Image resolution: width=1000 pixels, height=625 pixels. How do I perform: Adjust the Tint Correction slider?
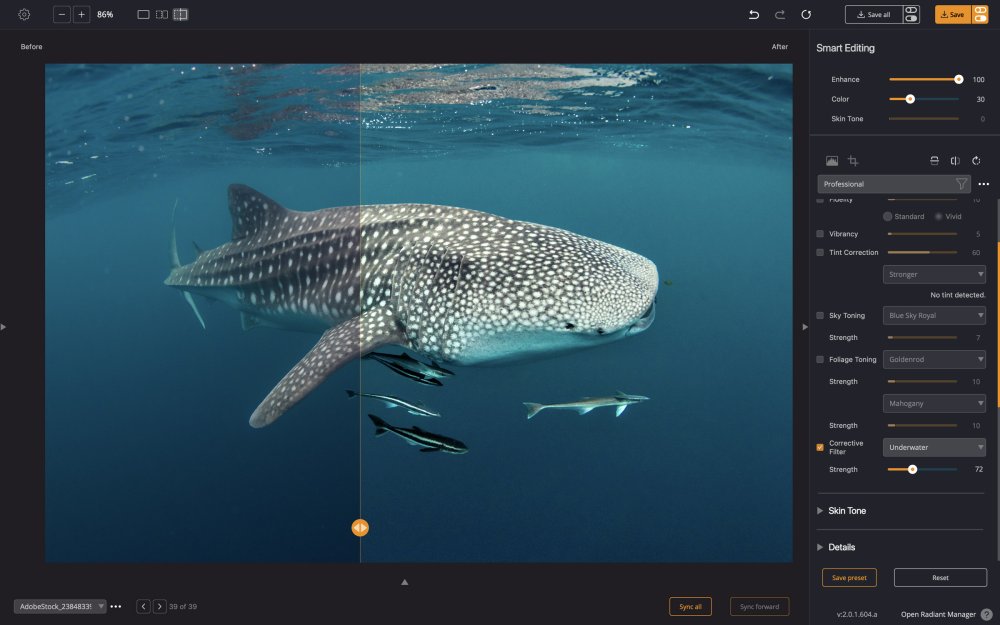(x=922, y=253)
